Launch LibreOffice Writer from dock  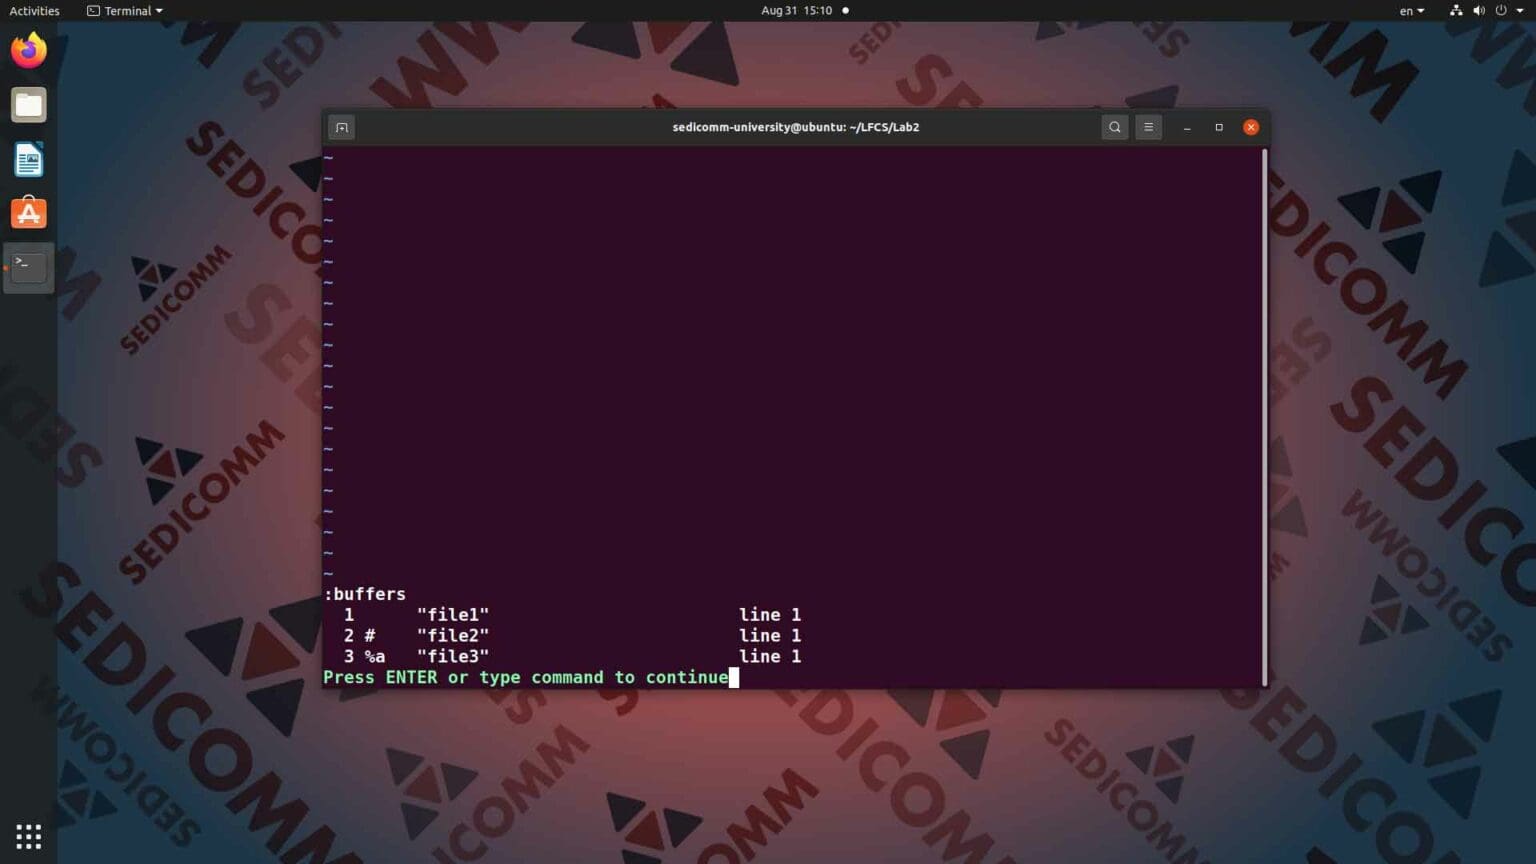coord(28,159)
